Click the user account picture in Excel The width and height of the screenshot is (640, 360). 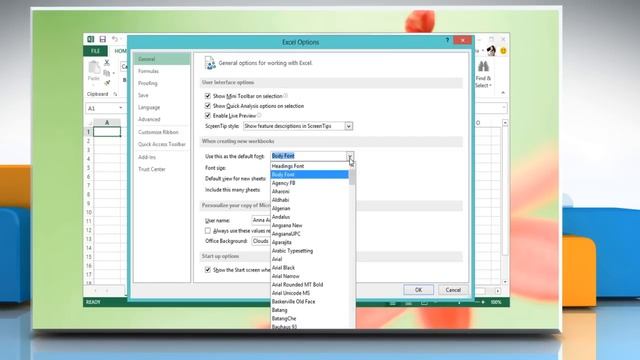[x=491, y=51]
